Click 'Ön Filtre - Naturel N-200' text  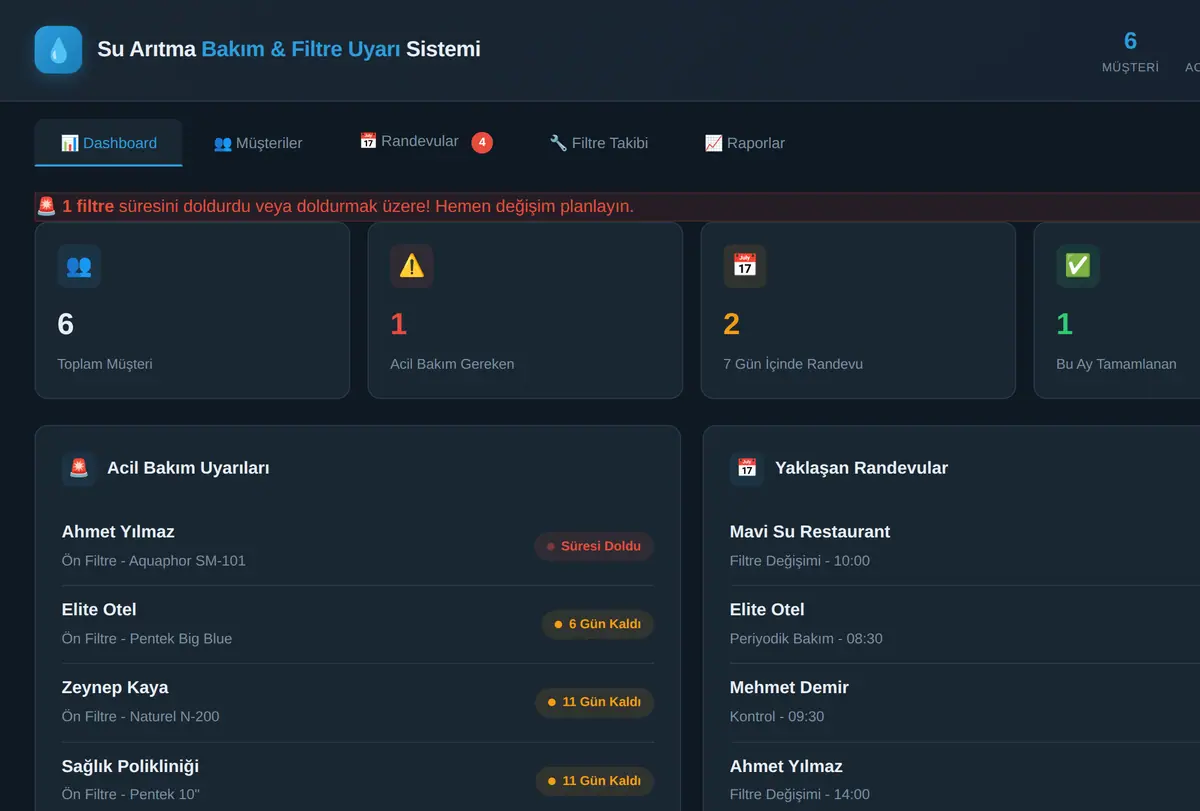[141, 717]
